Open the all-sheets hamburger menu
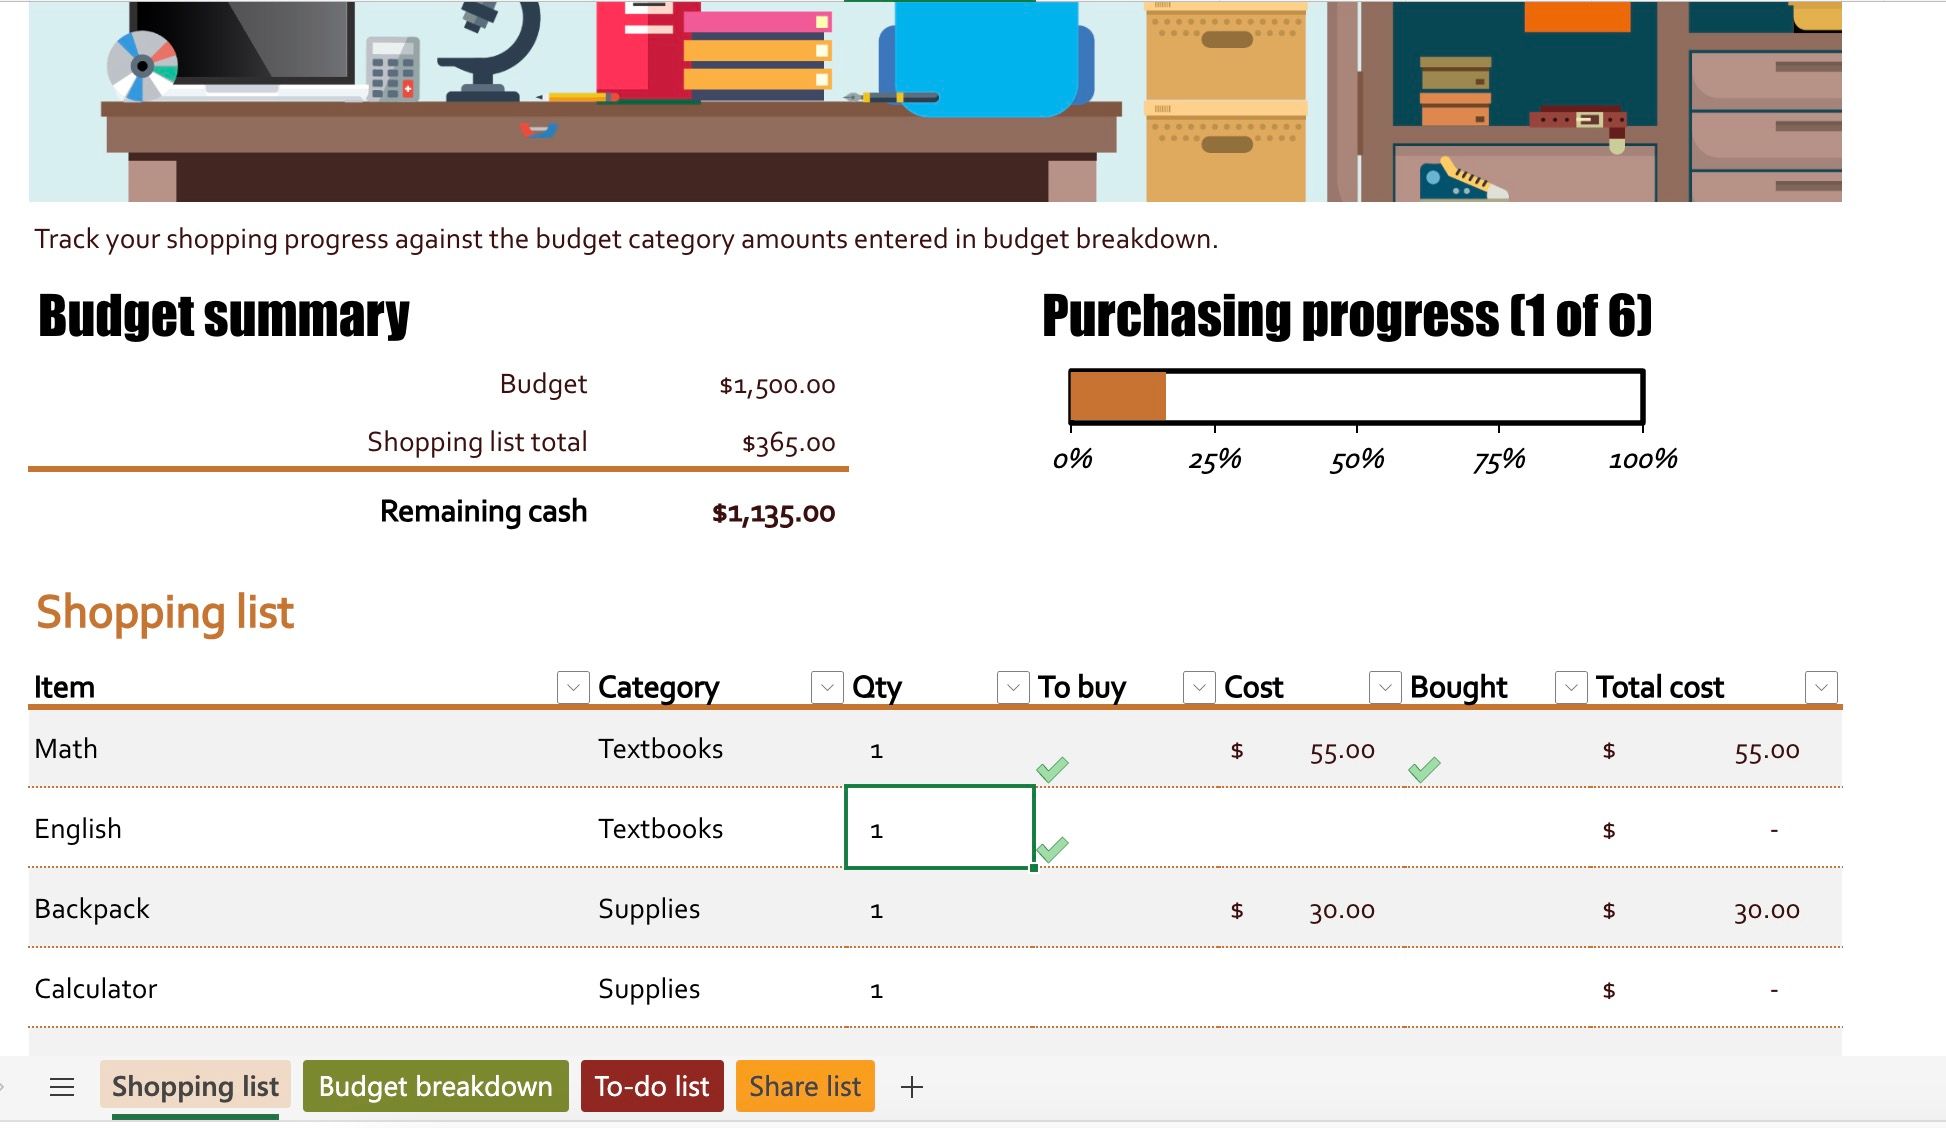The height and width of the screenshot is (1128, 1946). [x=62, y=1086]
